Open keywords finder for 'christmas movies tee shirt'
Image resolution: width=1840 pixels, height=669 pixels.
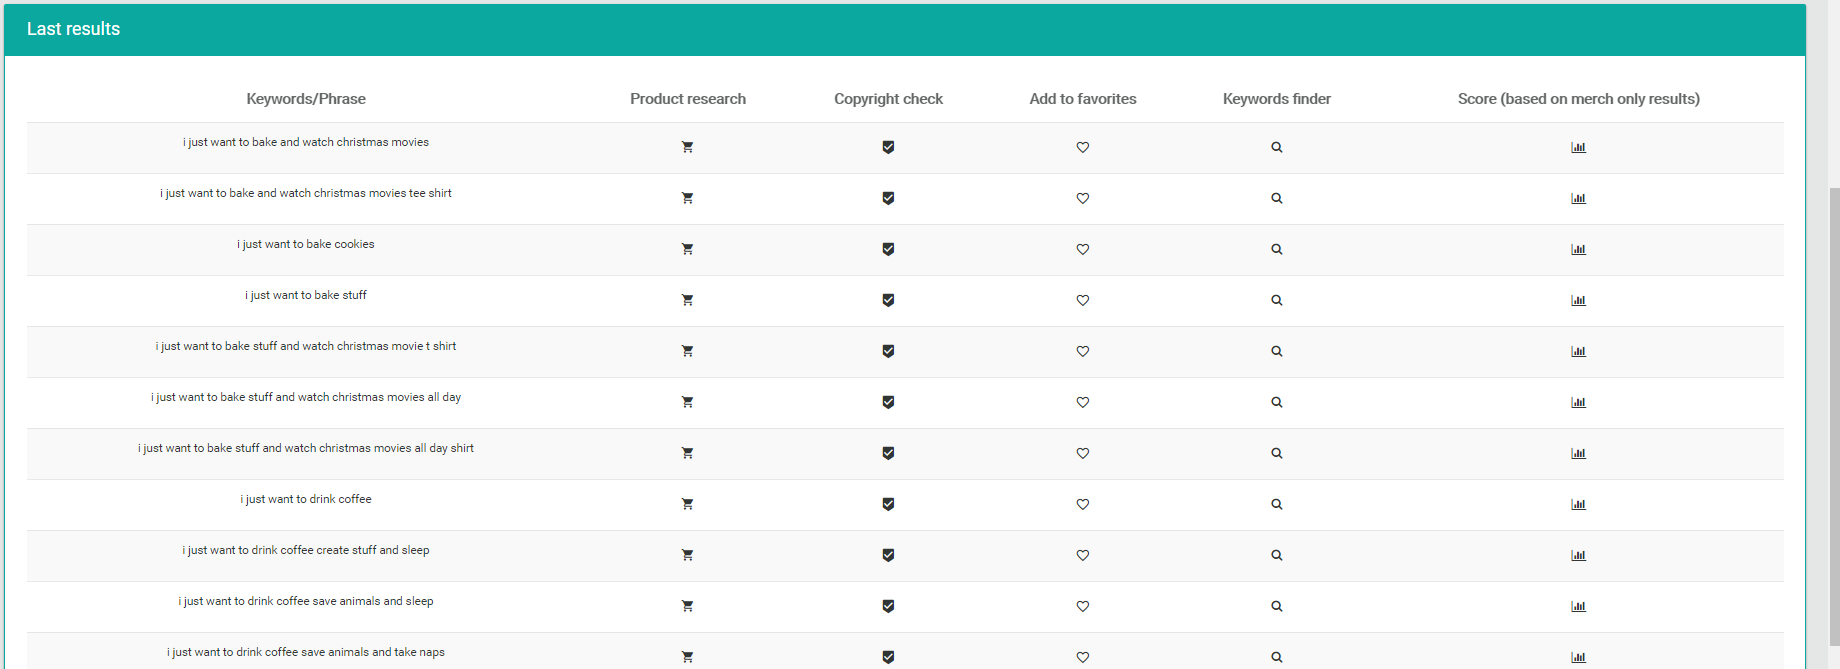[x=1277, y=198]
